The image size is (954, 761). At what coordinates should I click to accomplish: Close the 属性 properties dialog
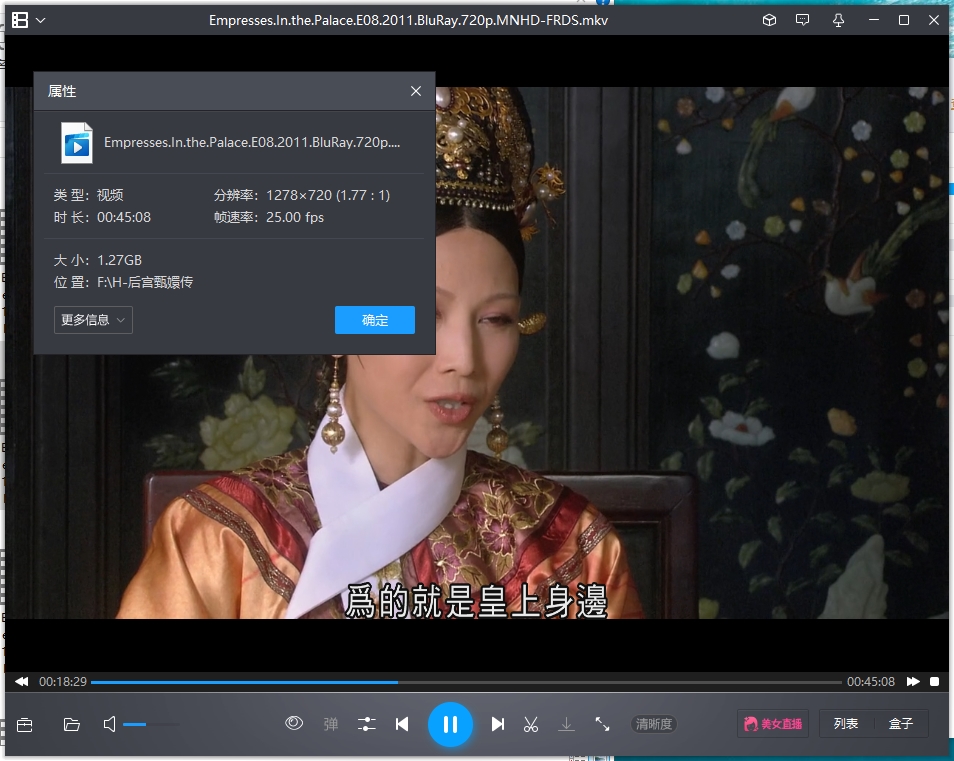pos(416,91)
